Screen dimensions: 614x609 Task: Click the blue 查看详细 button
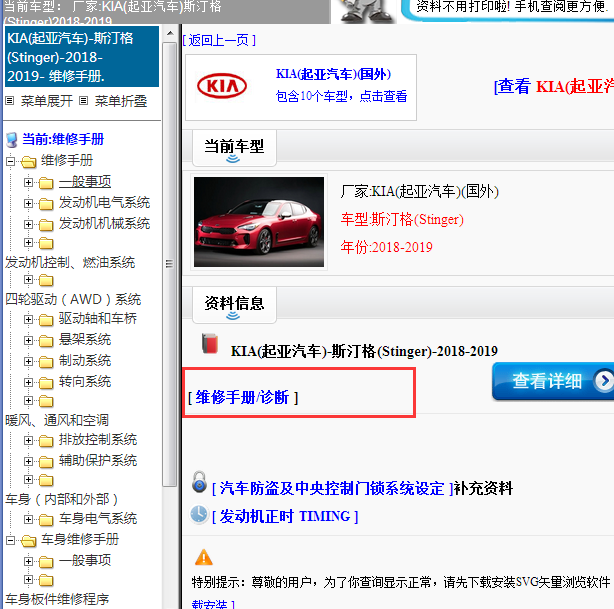[553, 381]
